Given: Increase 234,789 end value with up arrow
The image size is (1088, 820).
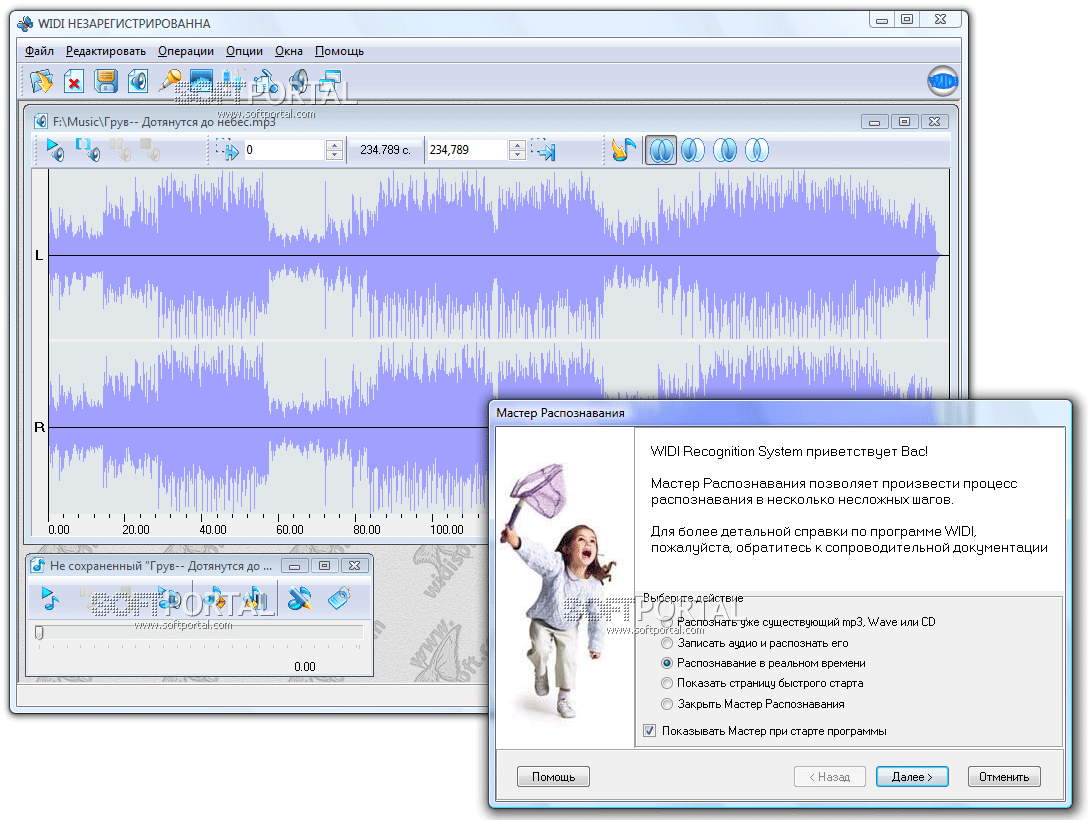Looking at the screenshot, I should [x=517, y=145].
